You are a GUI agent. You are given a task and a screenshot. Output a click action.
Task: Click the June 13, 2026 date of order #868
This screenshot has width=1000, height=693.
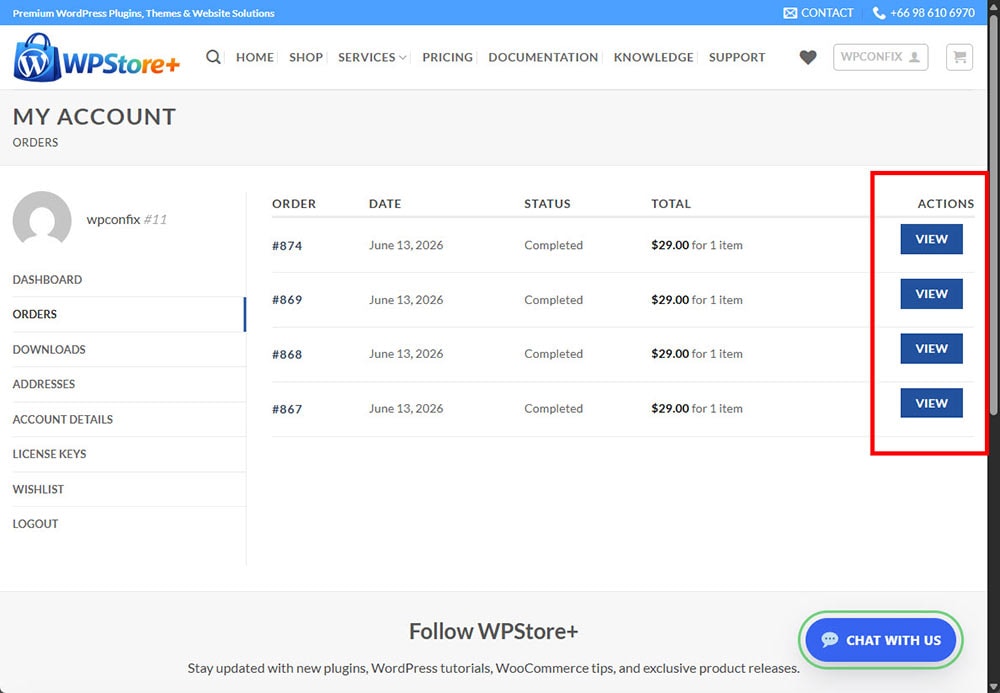pos(406,354)
